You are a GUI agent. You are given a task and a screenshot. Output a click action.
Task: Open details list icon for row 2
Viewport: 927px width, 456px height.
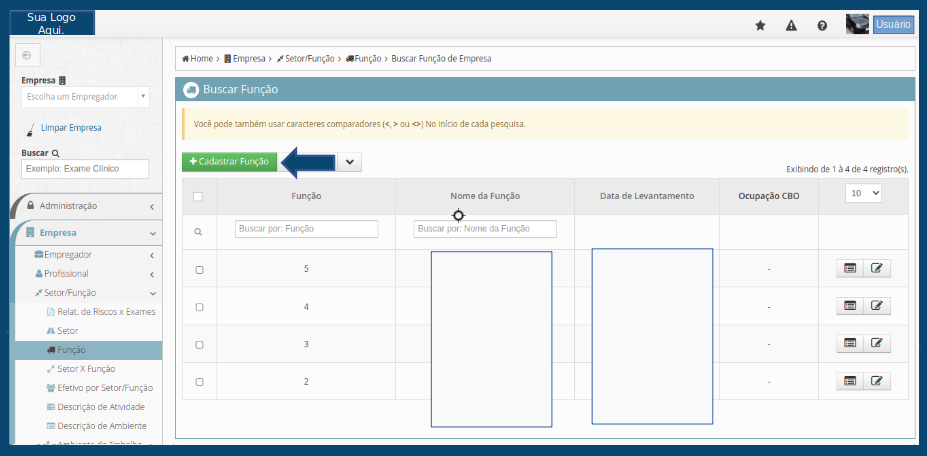point(850,381)
